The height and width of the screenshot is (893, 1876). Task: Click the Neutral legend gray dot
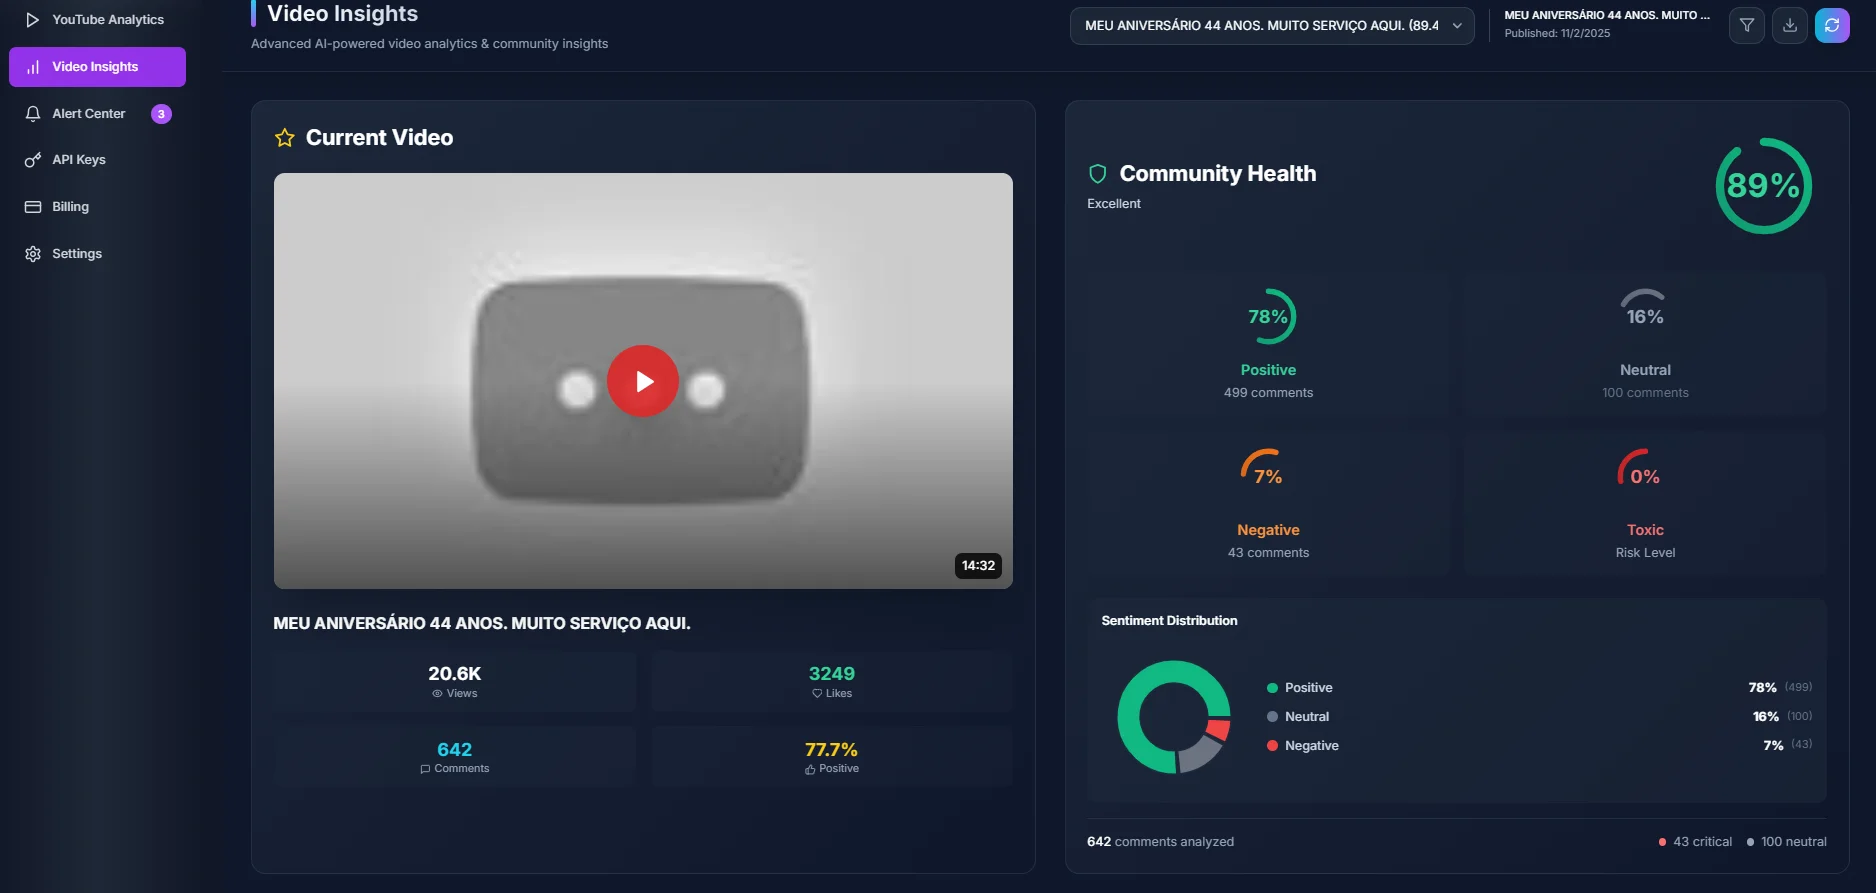click(1272, 717)
